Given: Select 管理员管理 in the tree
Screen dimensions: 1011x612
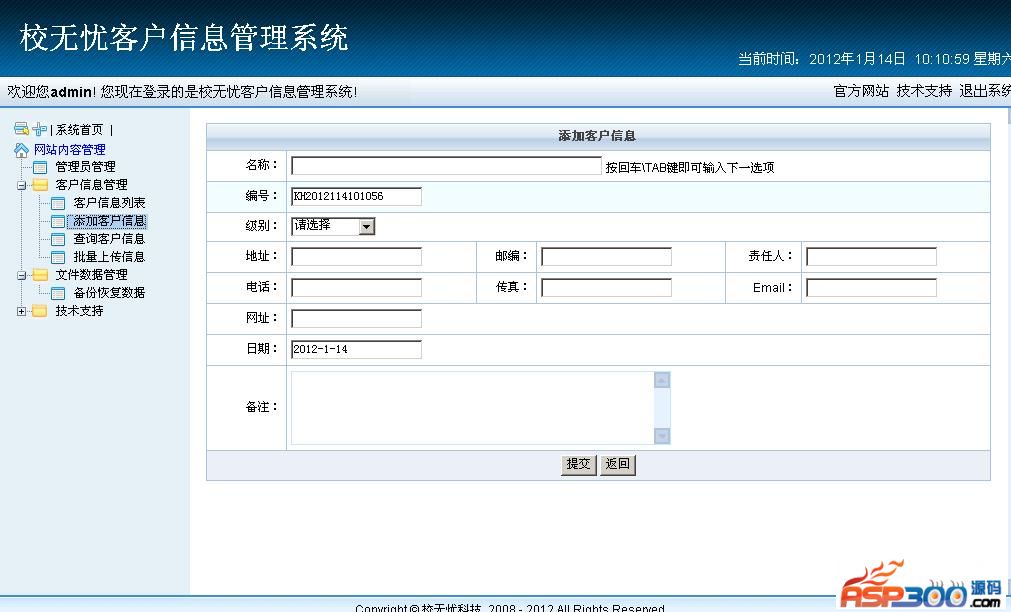Looking at the screenshot, I should [x=86, y=167].
